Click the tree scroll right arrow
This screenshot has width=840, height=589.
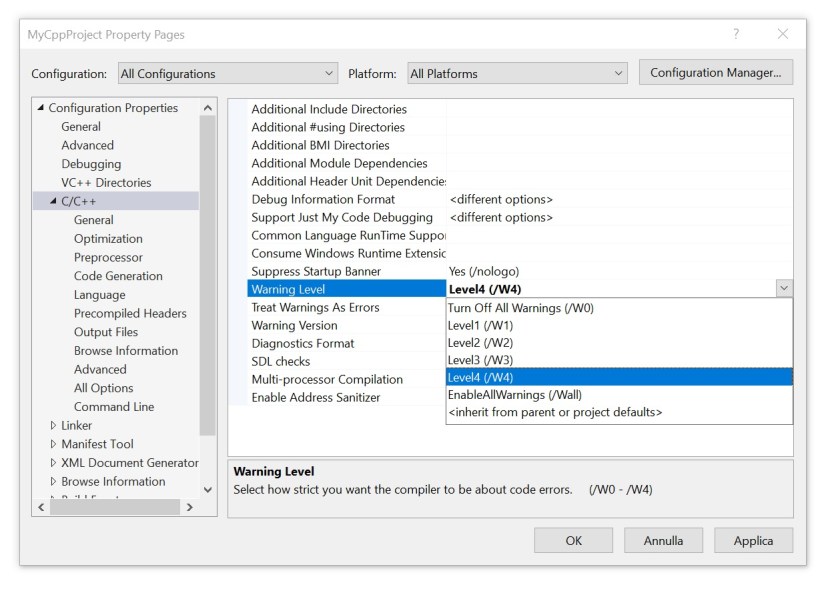coord(189,507)
